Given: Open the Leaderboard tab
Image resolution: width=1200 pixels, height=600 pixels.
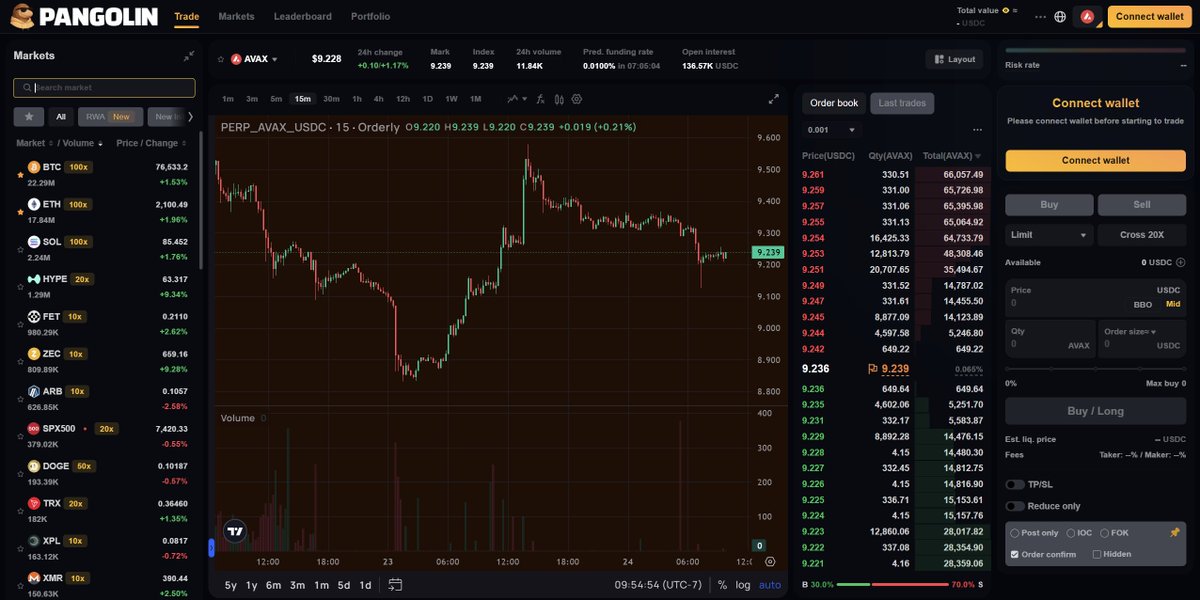Looking at the screenshot, I should (302, 16).
